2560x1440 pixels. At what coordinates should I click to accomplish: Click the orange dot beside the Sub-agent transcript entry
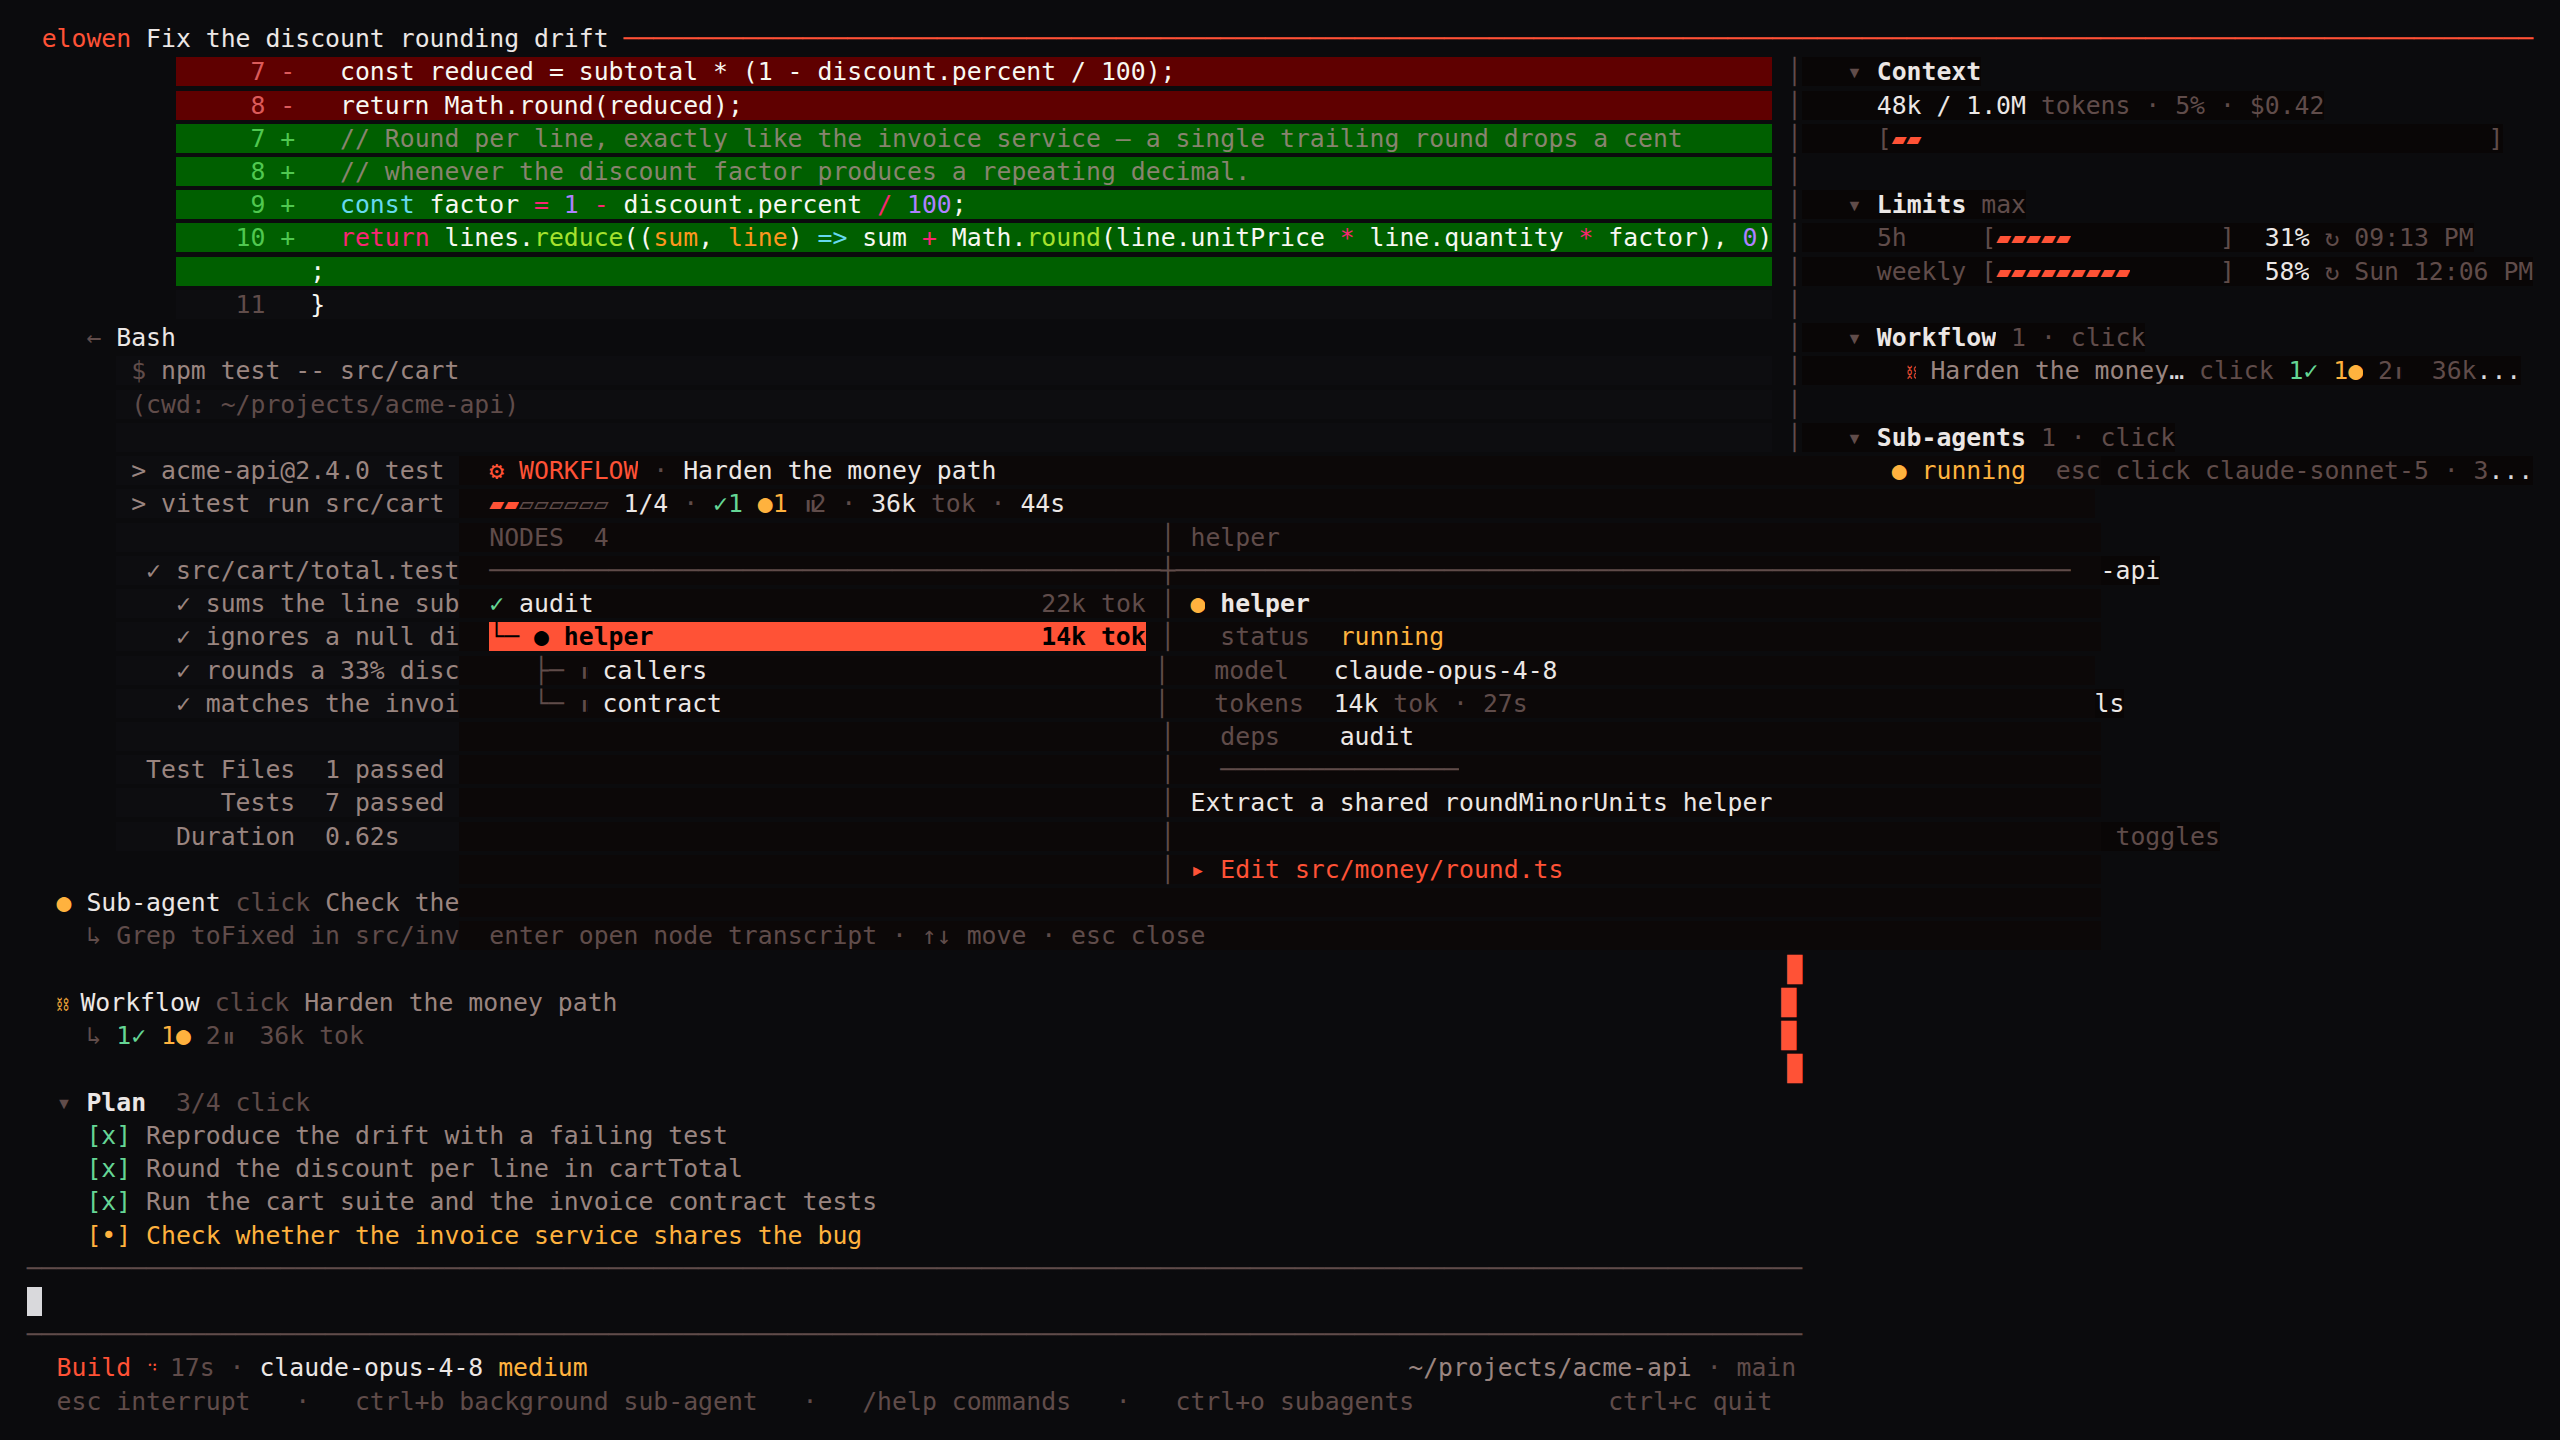pyautogui.click(x=64, y=904)
